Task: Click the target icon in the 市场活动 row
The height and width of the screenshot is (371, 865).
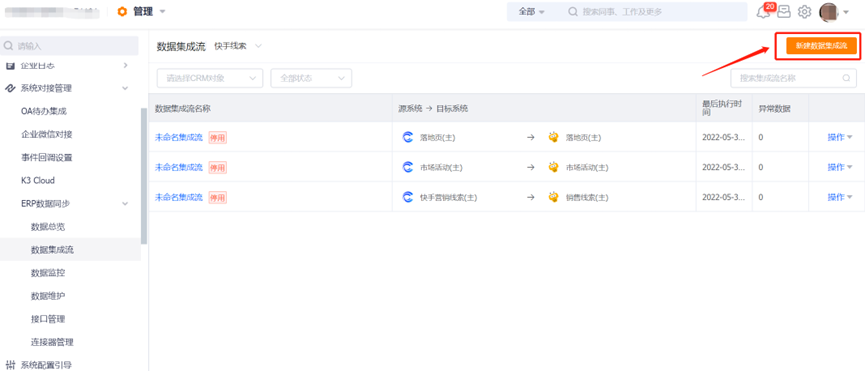Action: click(x=553, y=167)
